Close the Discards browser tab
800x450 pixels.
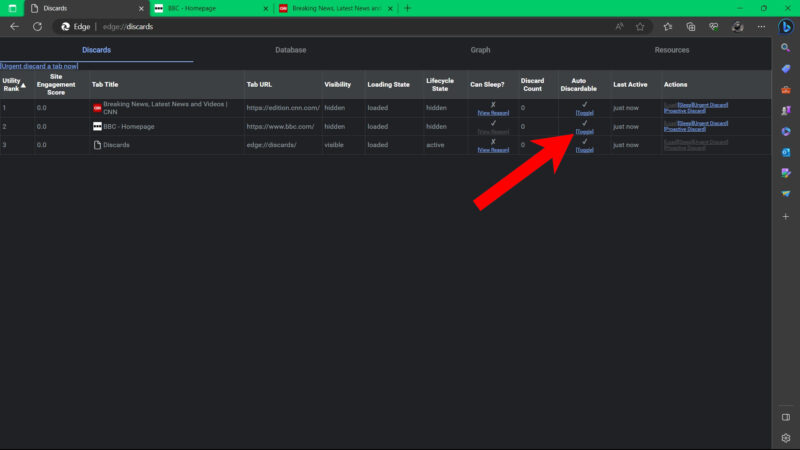(141, 9)
